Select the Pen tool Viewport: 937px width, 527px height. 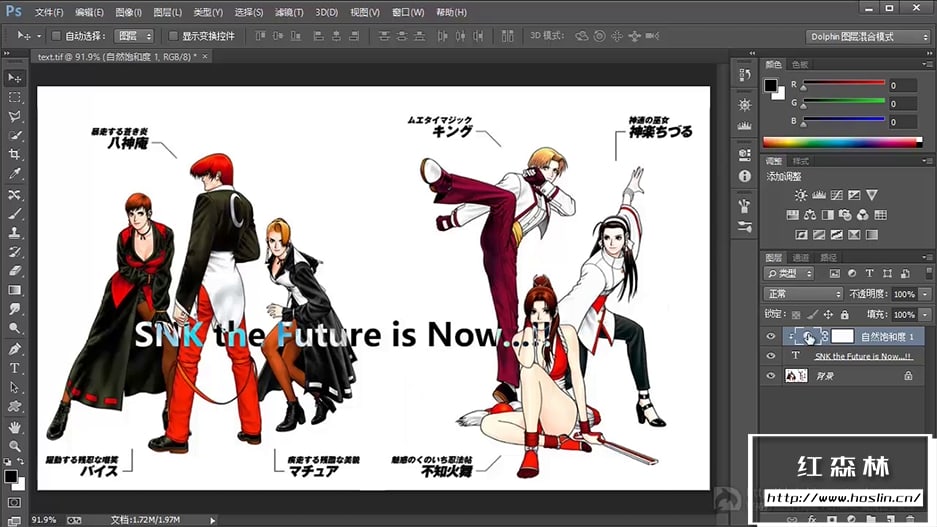click(x=14, y=348)
